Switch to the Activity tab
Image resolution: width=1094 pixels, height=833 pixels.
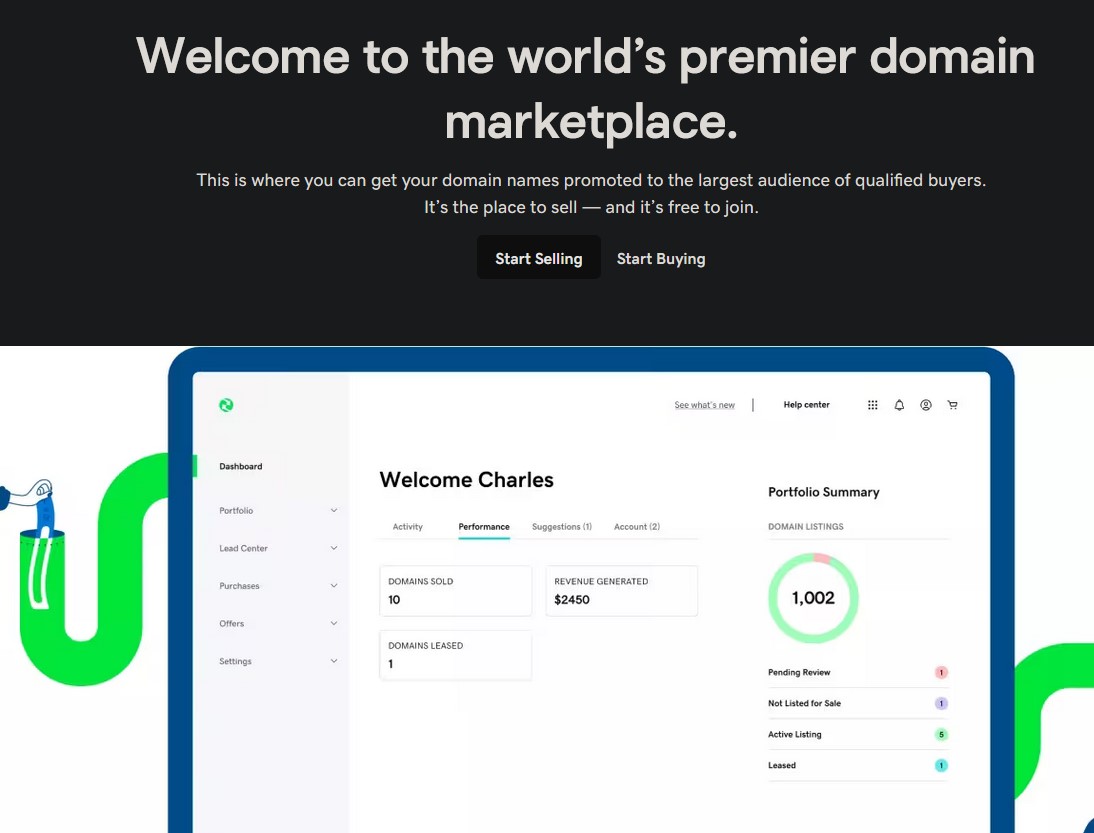click(x=407, y=527)
